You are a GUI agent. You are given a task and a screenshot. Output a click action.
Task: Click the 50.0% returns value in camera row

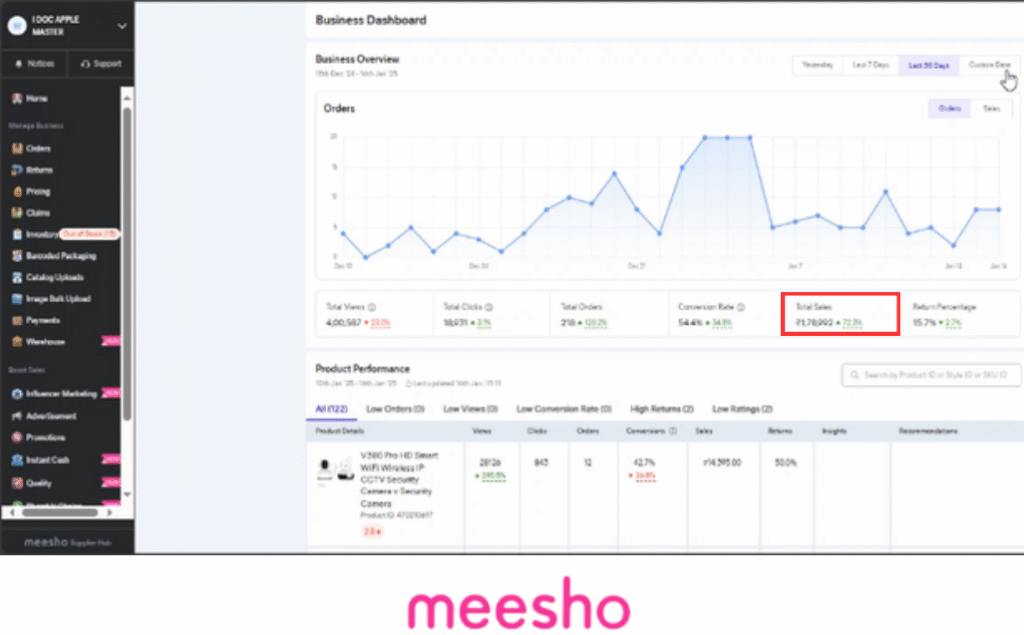pos(785,463)
